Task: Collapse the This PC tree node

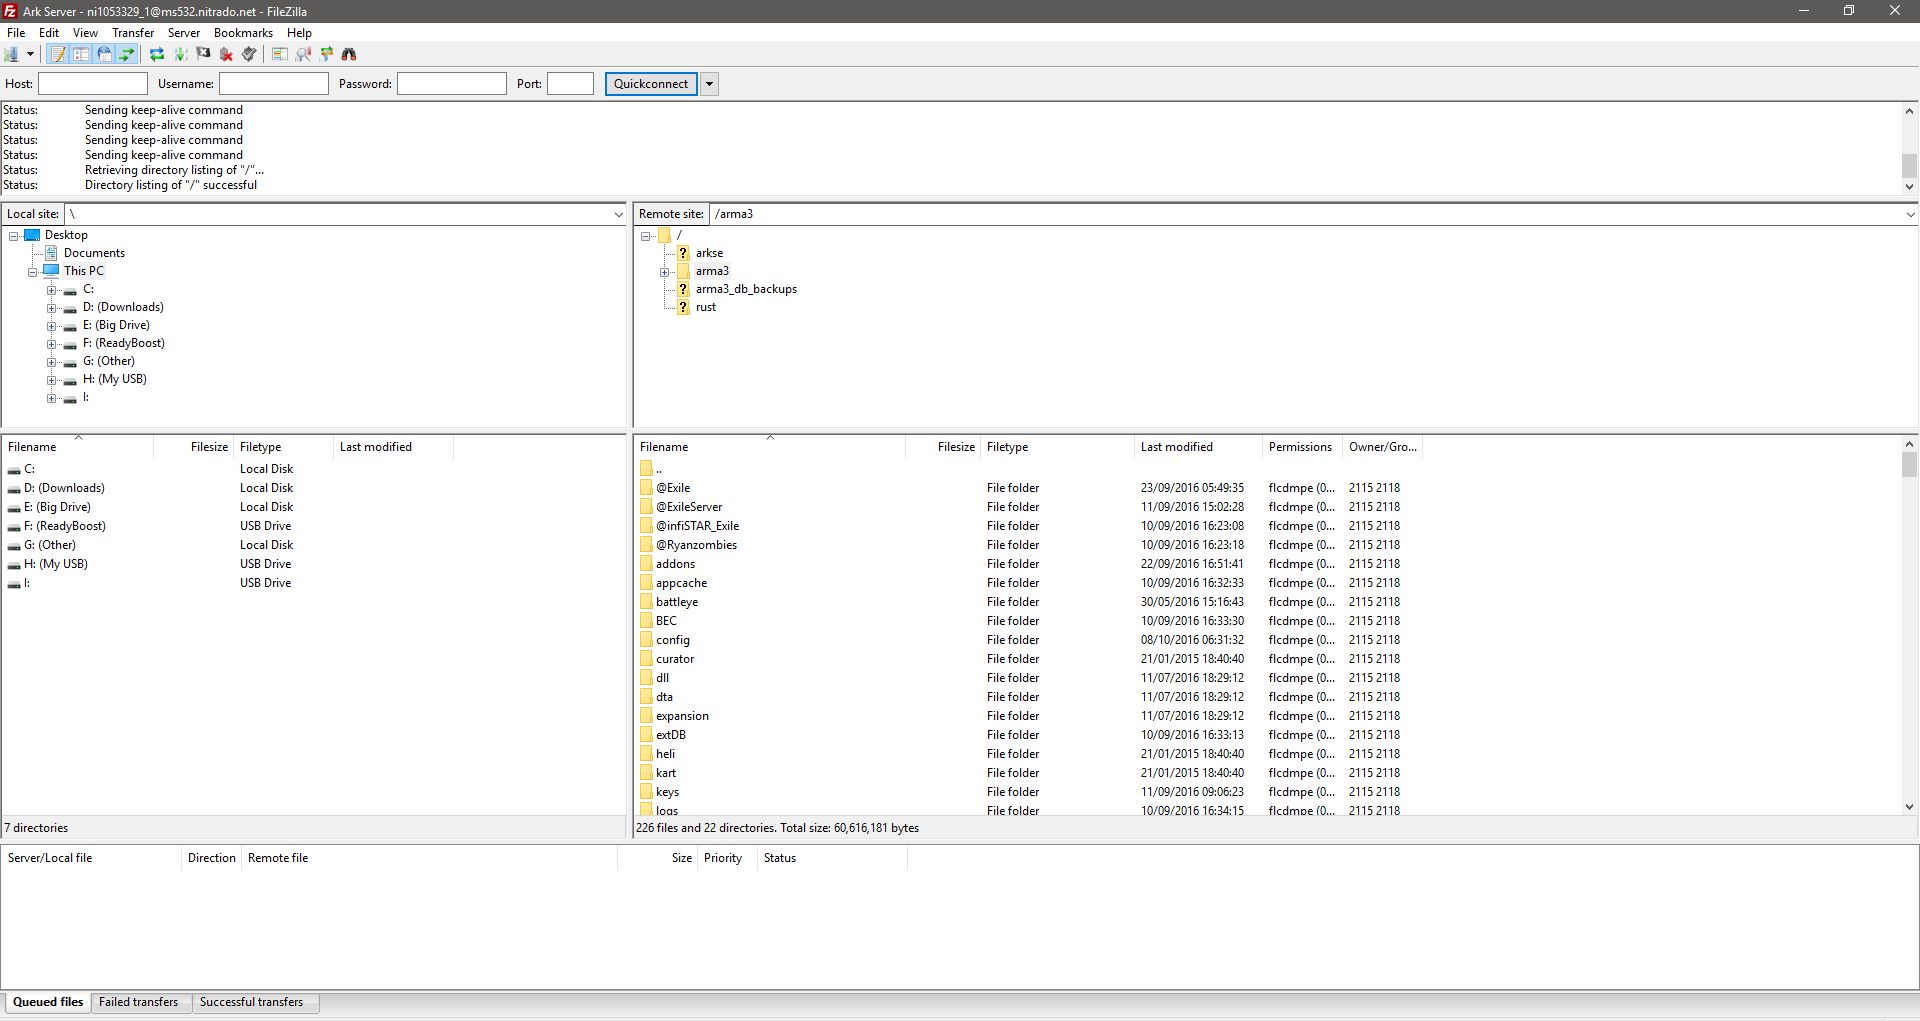Action: [33, 272]
